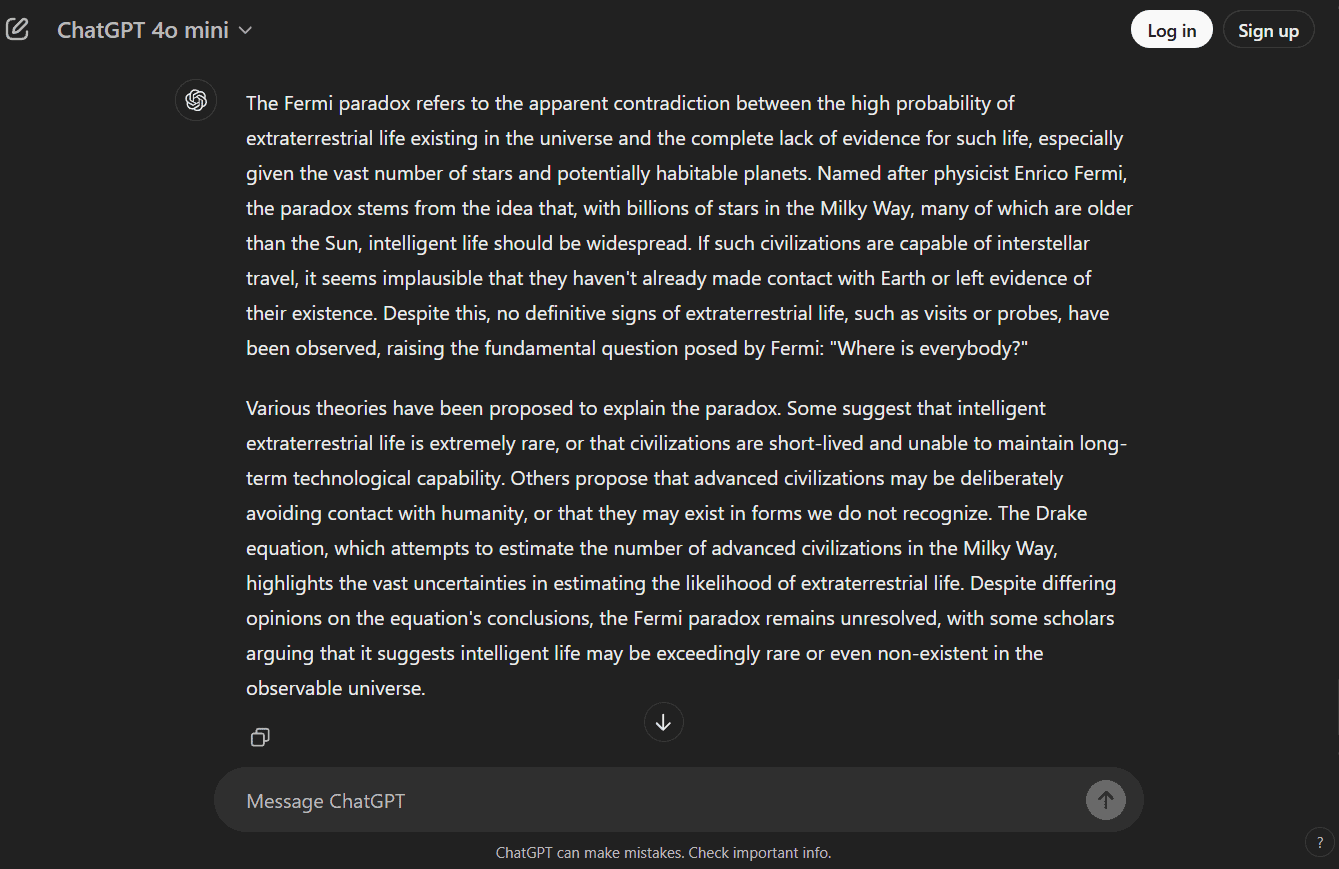Click the final words "observable universe."
The width and height of the screenshot is (1339, 869).
[336, 688]
